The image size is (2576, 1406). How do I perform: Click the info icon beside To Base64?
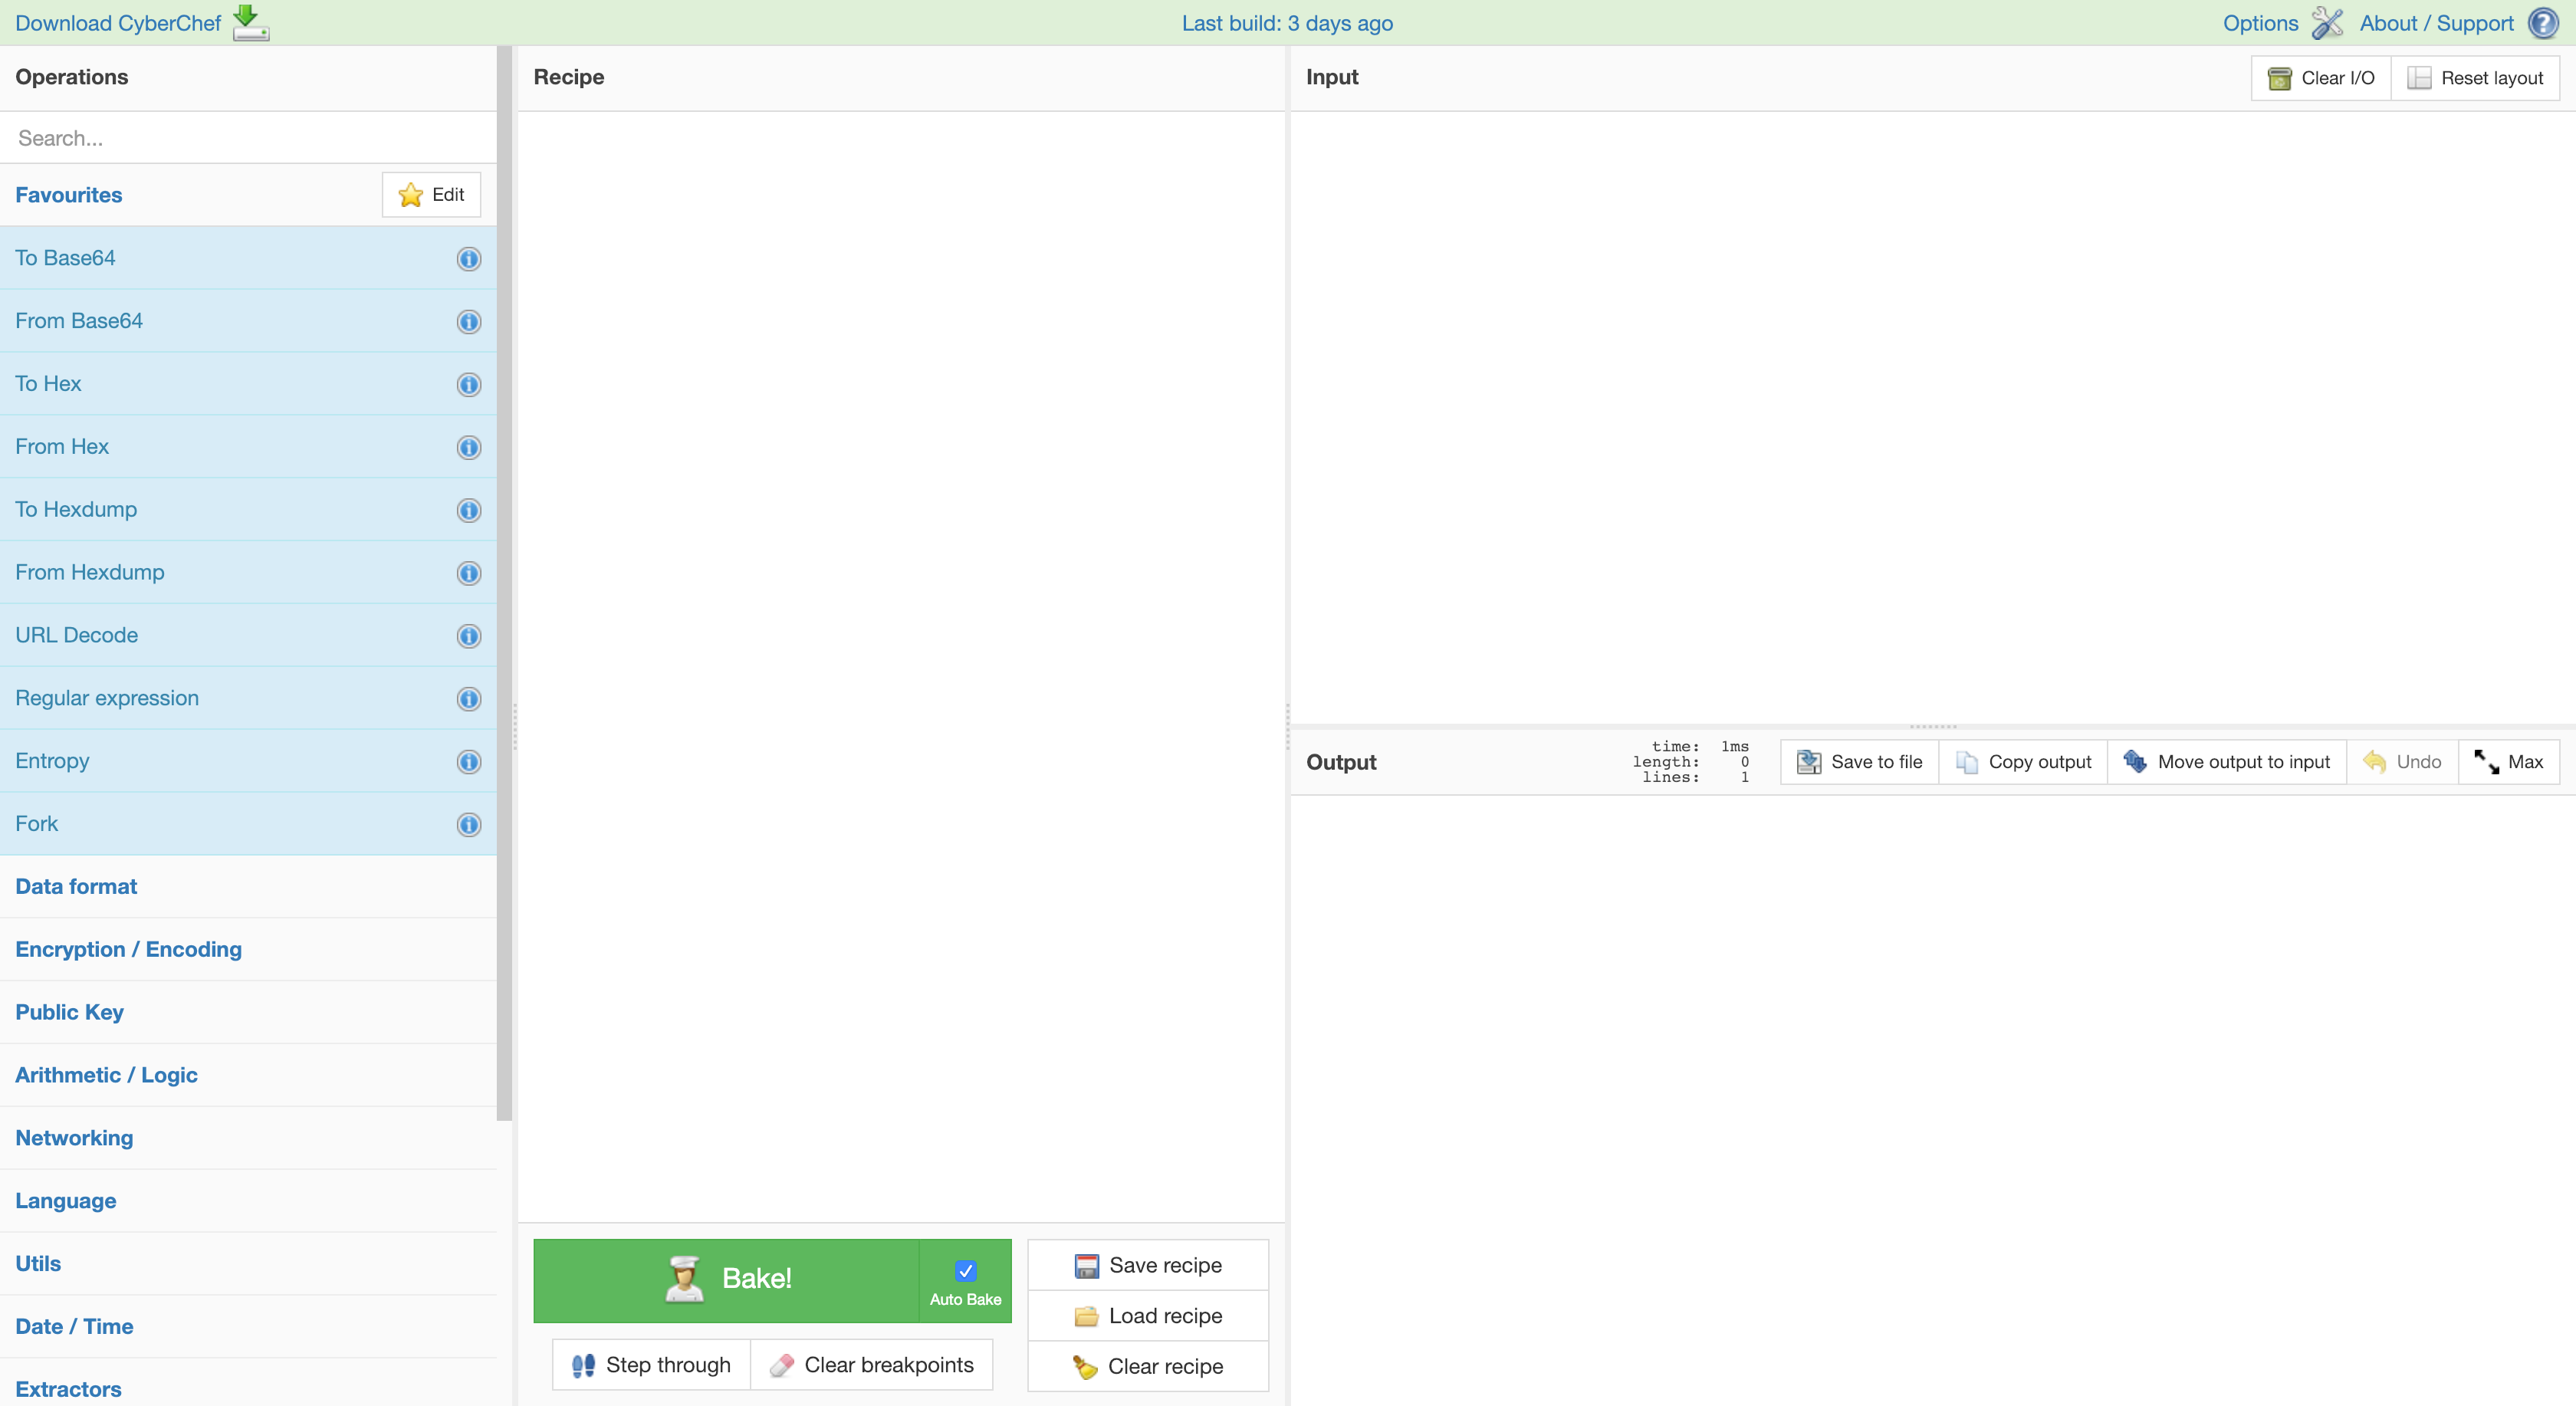click(468, 259)
